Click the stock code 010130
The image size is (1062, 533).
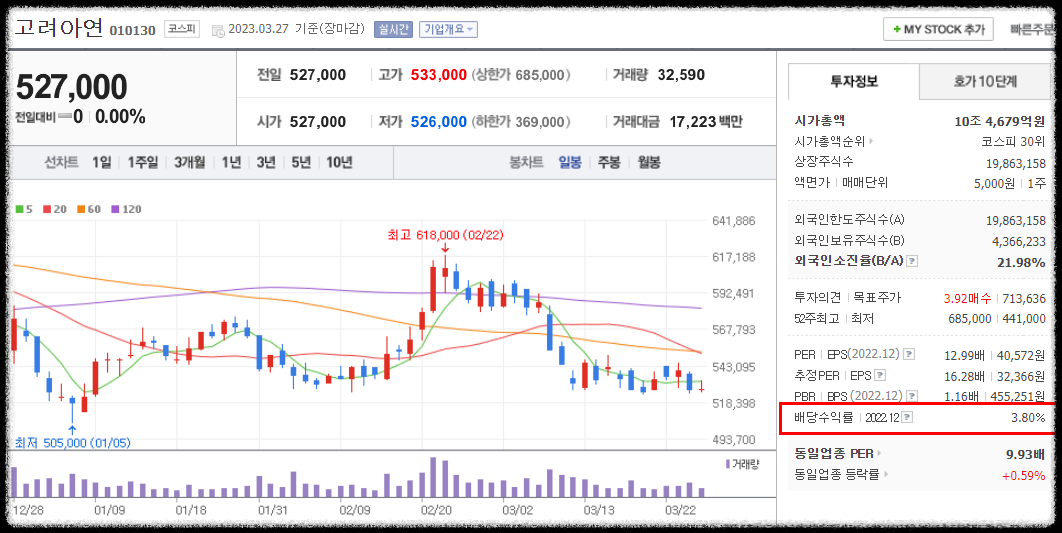[133, 30]
